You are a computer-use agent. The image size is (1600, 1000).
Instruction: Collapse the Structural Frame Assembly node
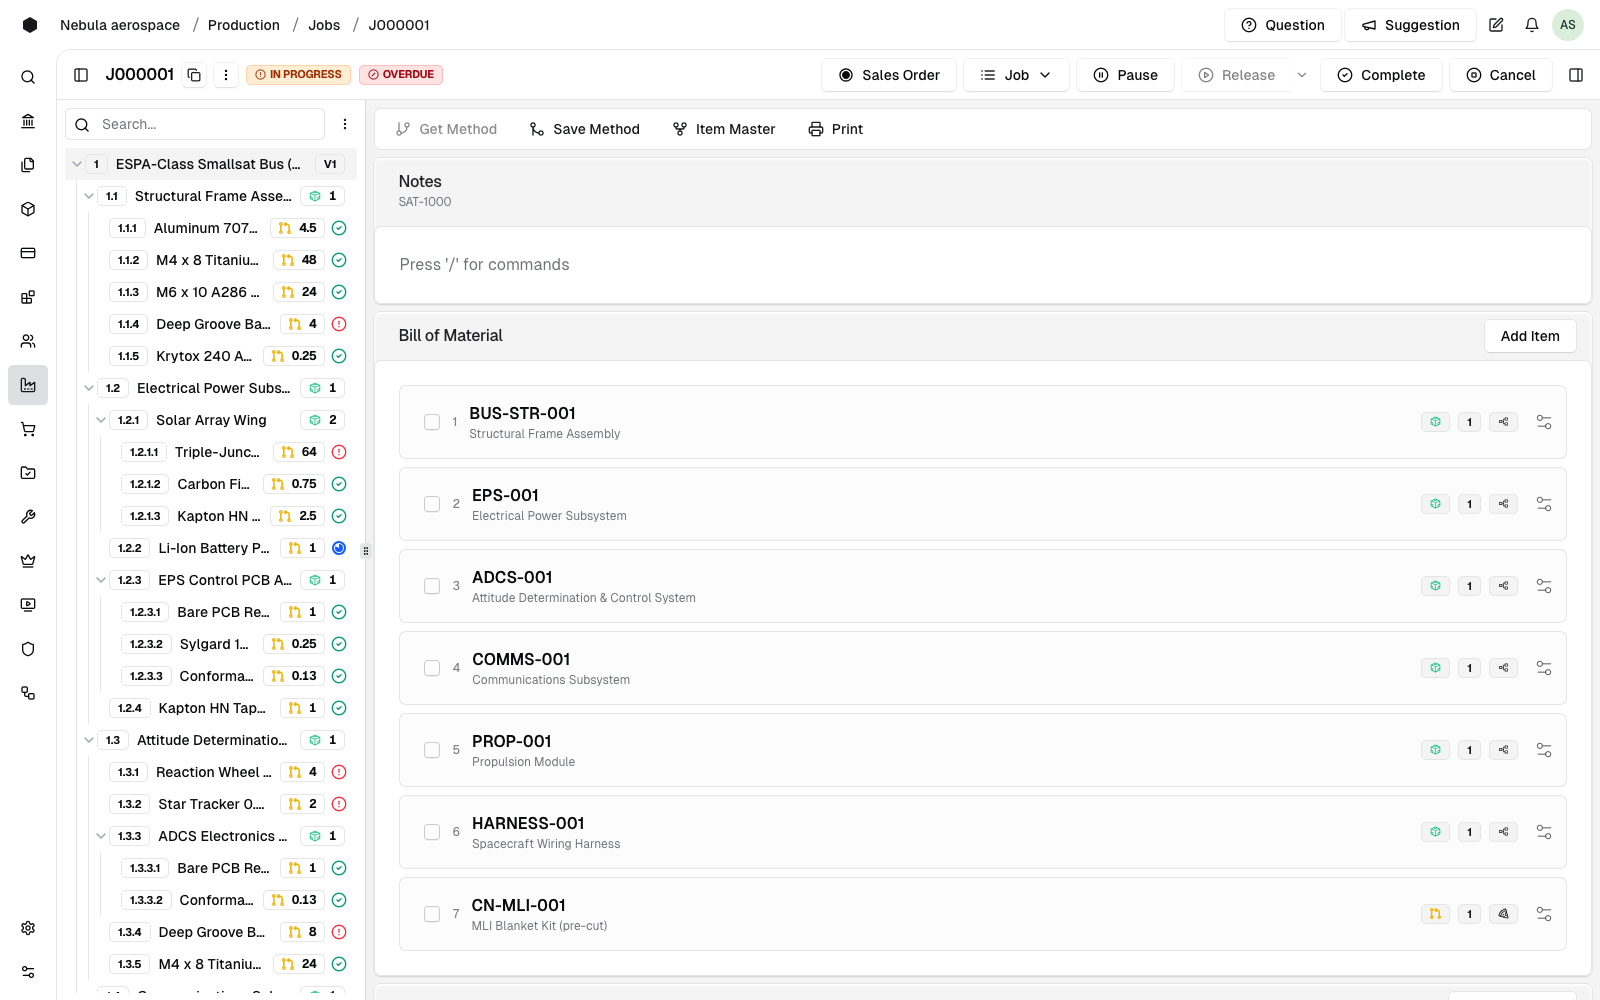89,196
